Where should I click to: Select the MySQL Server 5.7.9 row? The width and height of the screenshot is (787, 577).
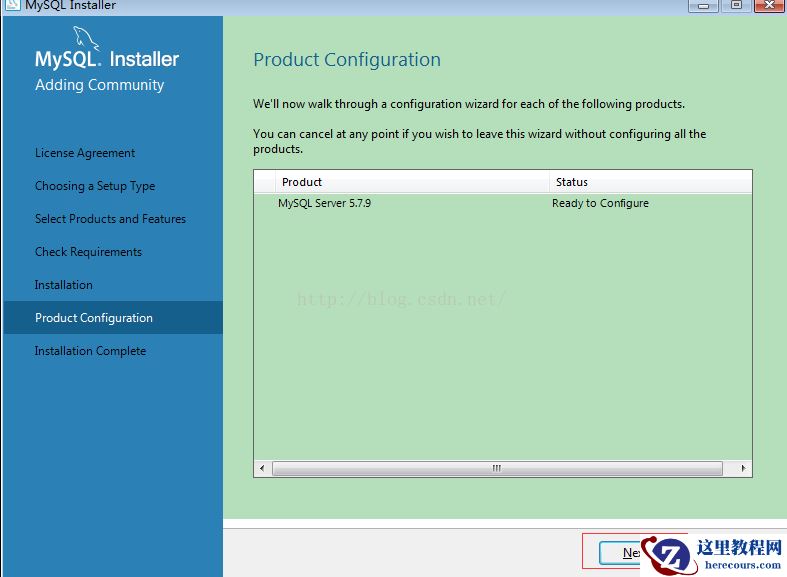(502, 203)
